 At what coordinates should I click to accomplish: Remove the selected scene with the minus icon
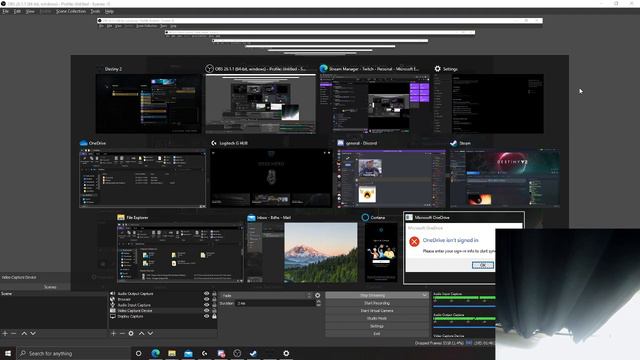point(13,333)
